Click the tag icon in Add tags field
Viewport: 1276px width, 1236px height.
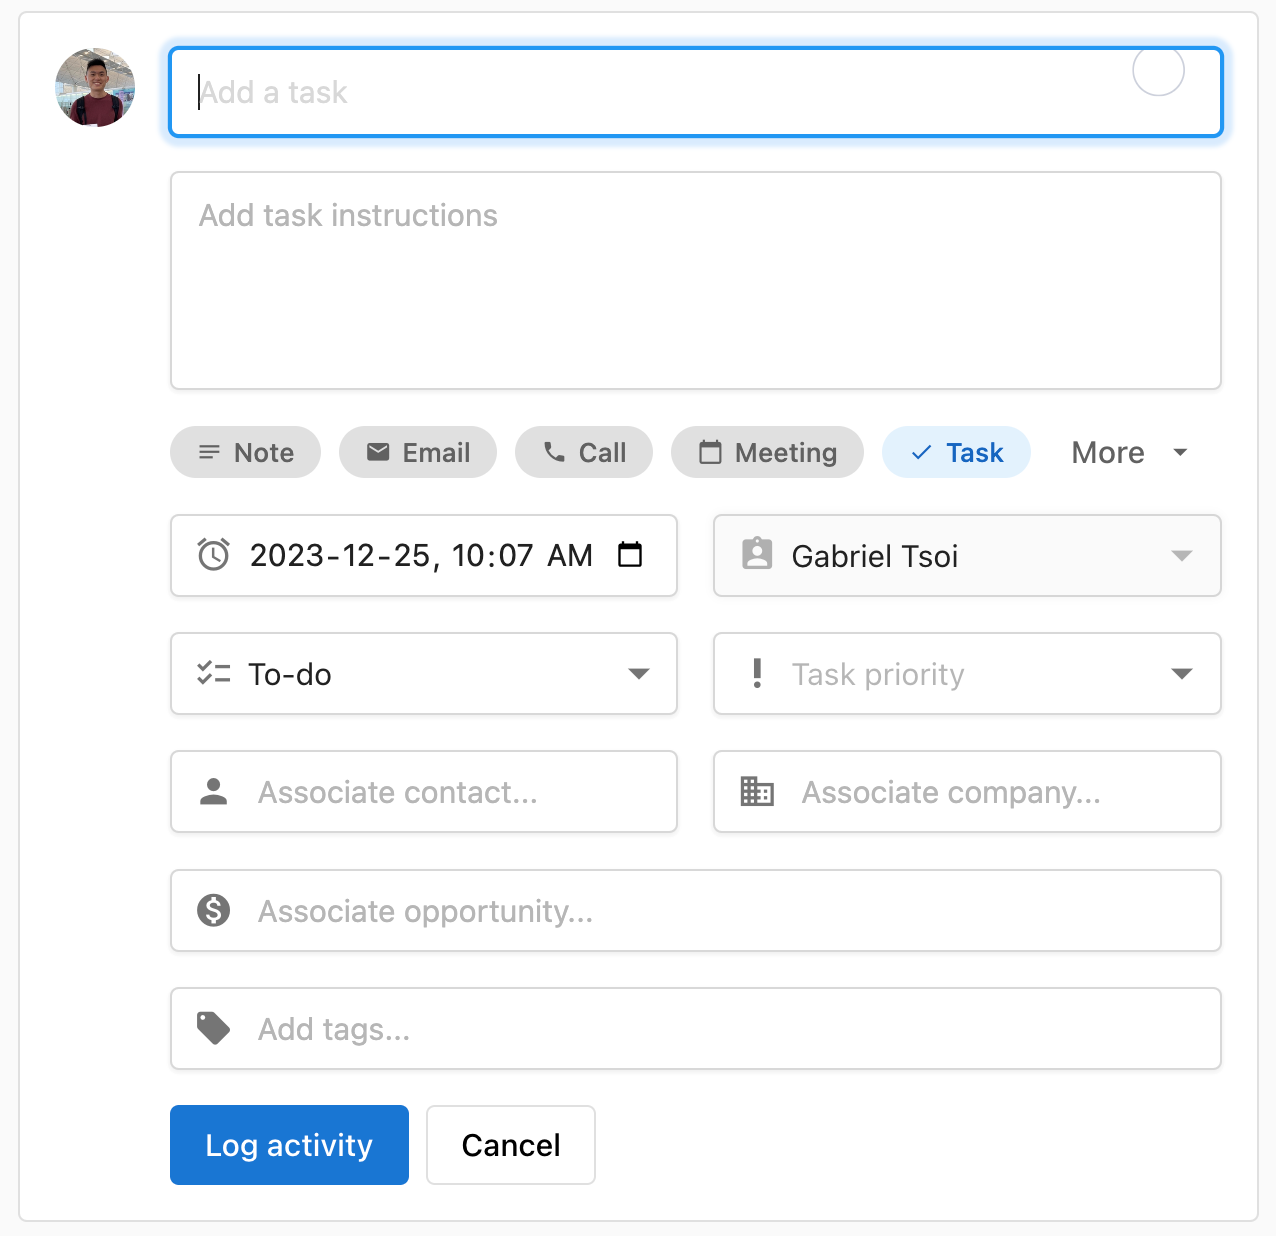pyautogui.click(x=213, y=1028)
